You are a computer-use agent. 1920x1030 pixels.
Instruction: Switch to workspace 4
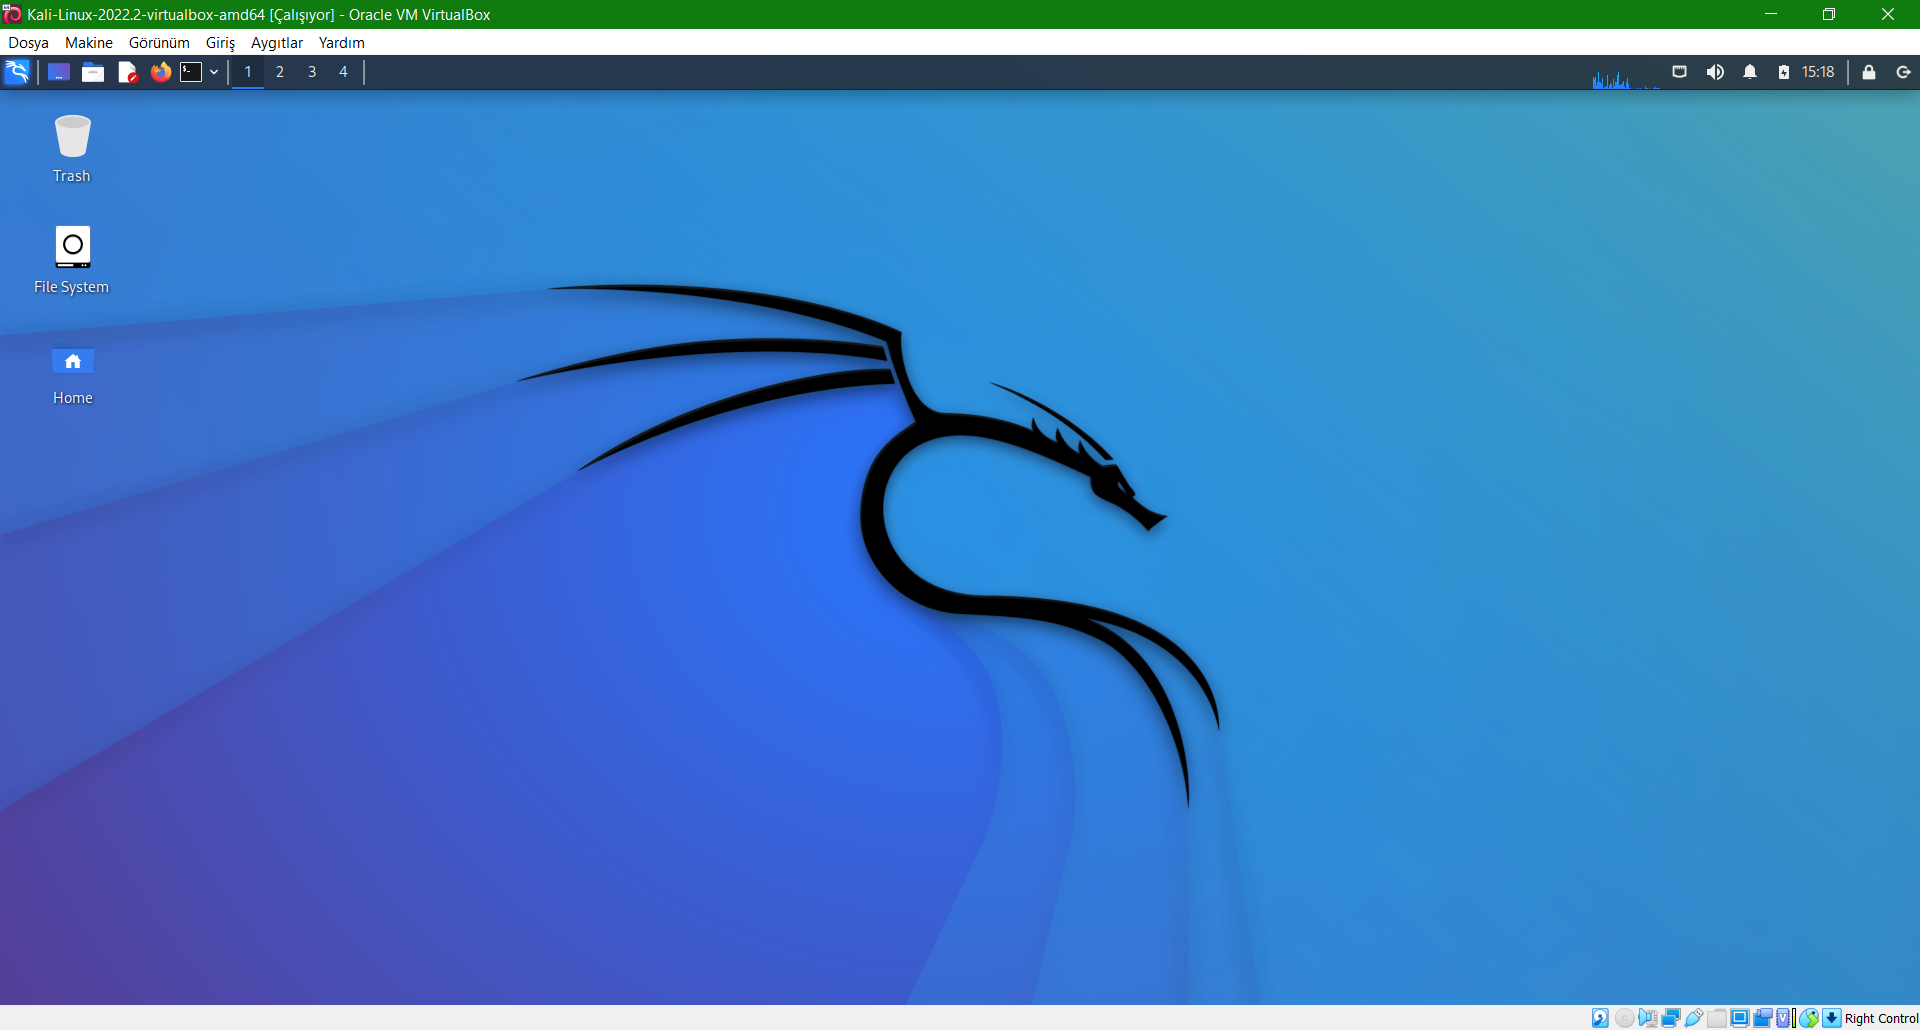343,72
